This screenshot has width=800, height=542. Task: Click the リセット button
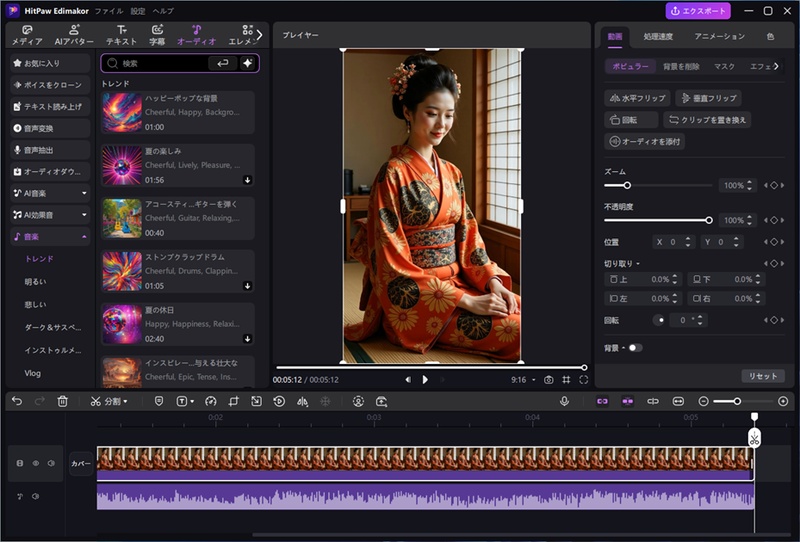click(x=763, y=376)
